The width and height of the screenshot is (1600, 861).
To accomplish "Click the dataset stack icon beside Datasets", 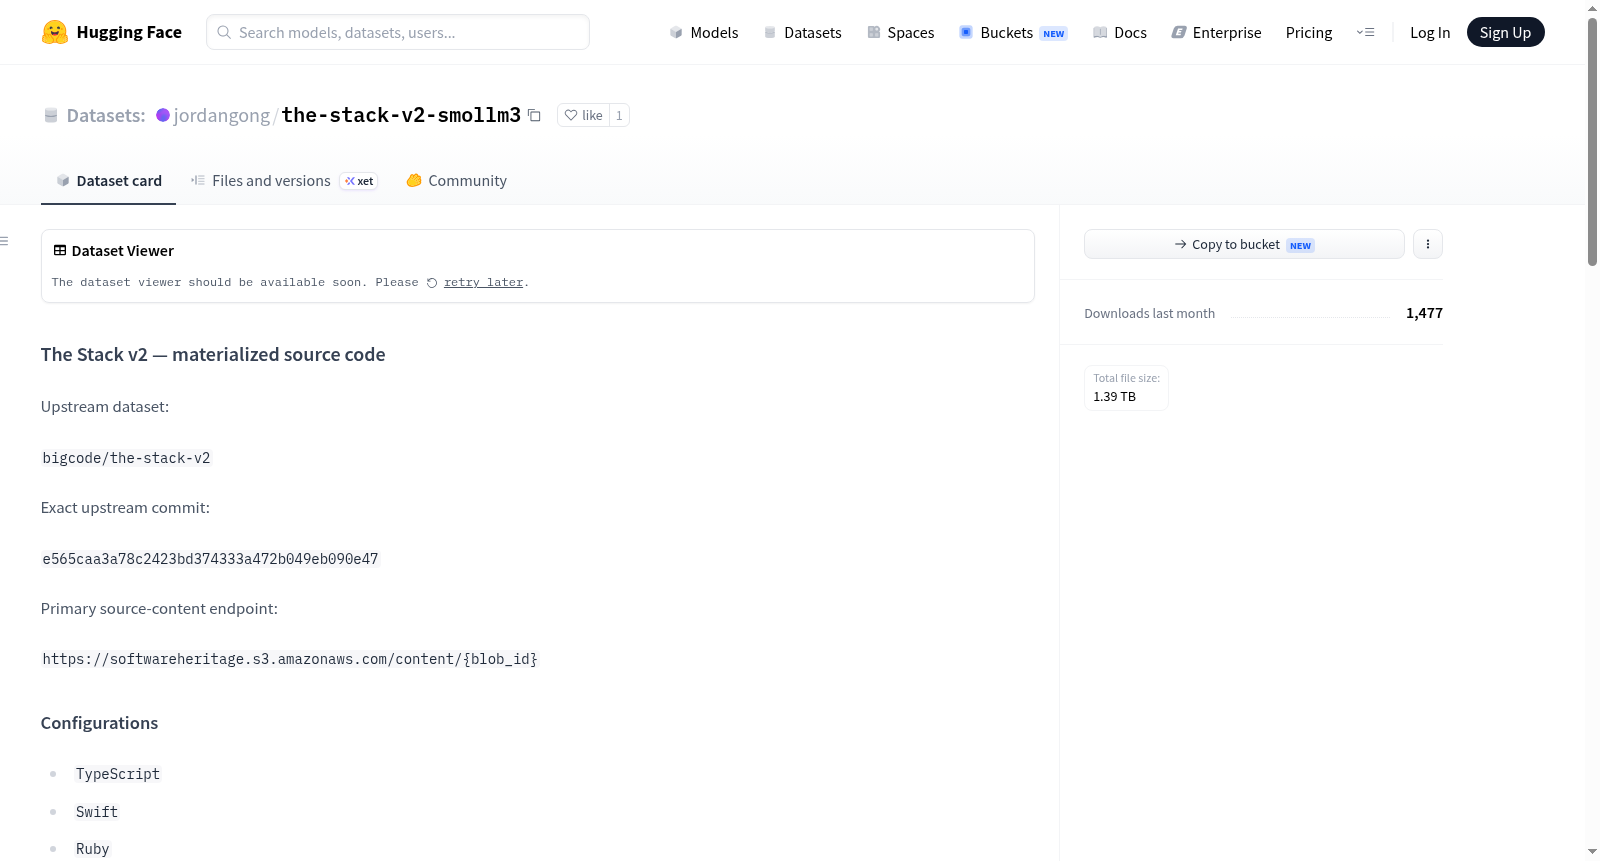I will click(51, 115).
